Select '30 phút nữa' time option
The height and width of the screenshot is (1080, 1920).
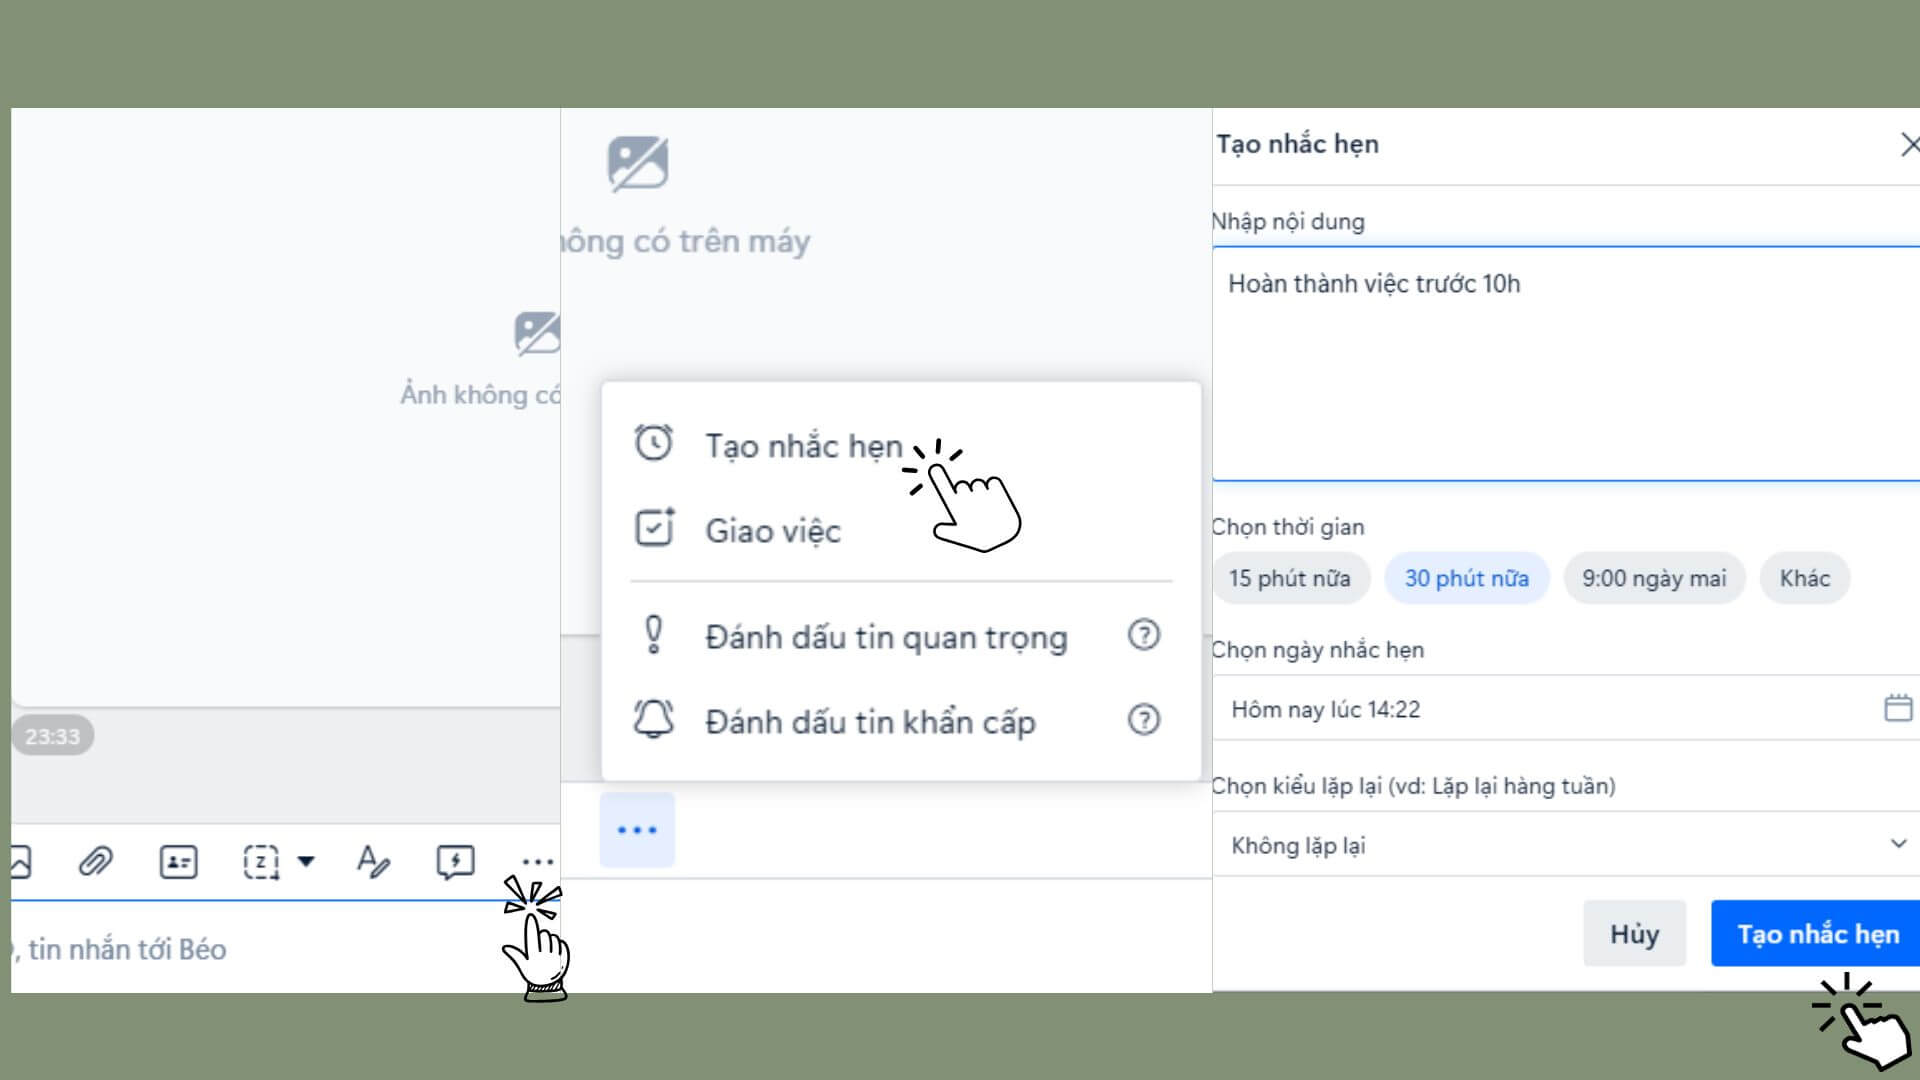coord(1466,578)
